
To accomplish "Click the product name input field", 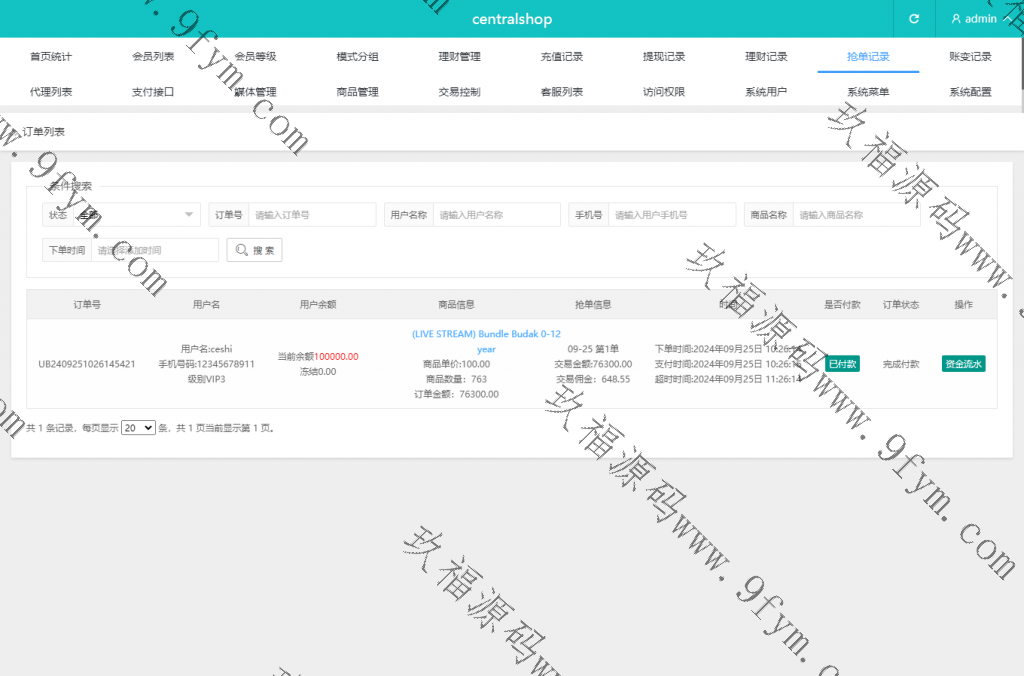I will coord(855,215).
